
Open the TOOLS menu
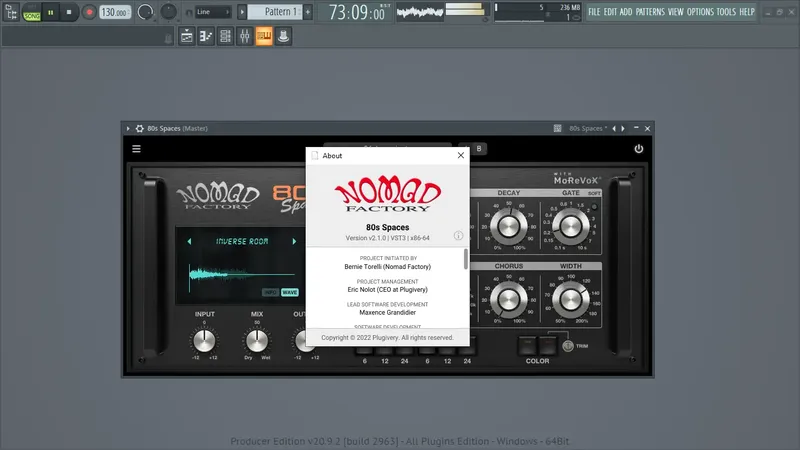click(726, 12)
